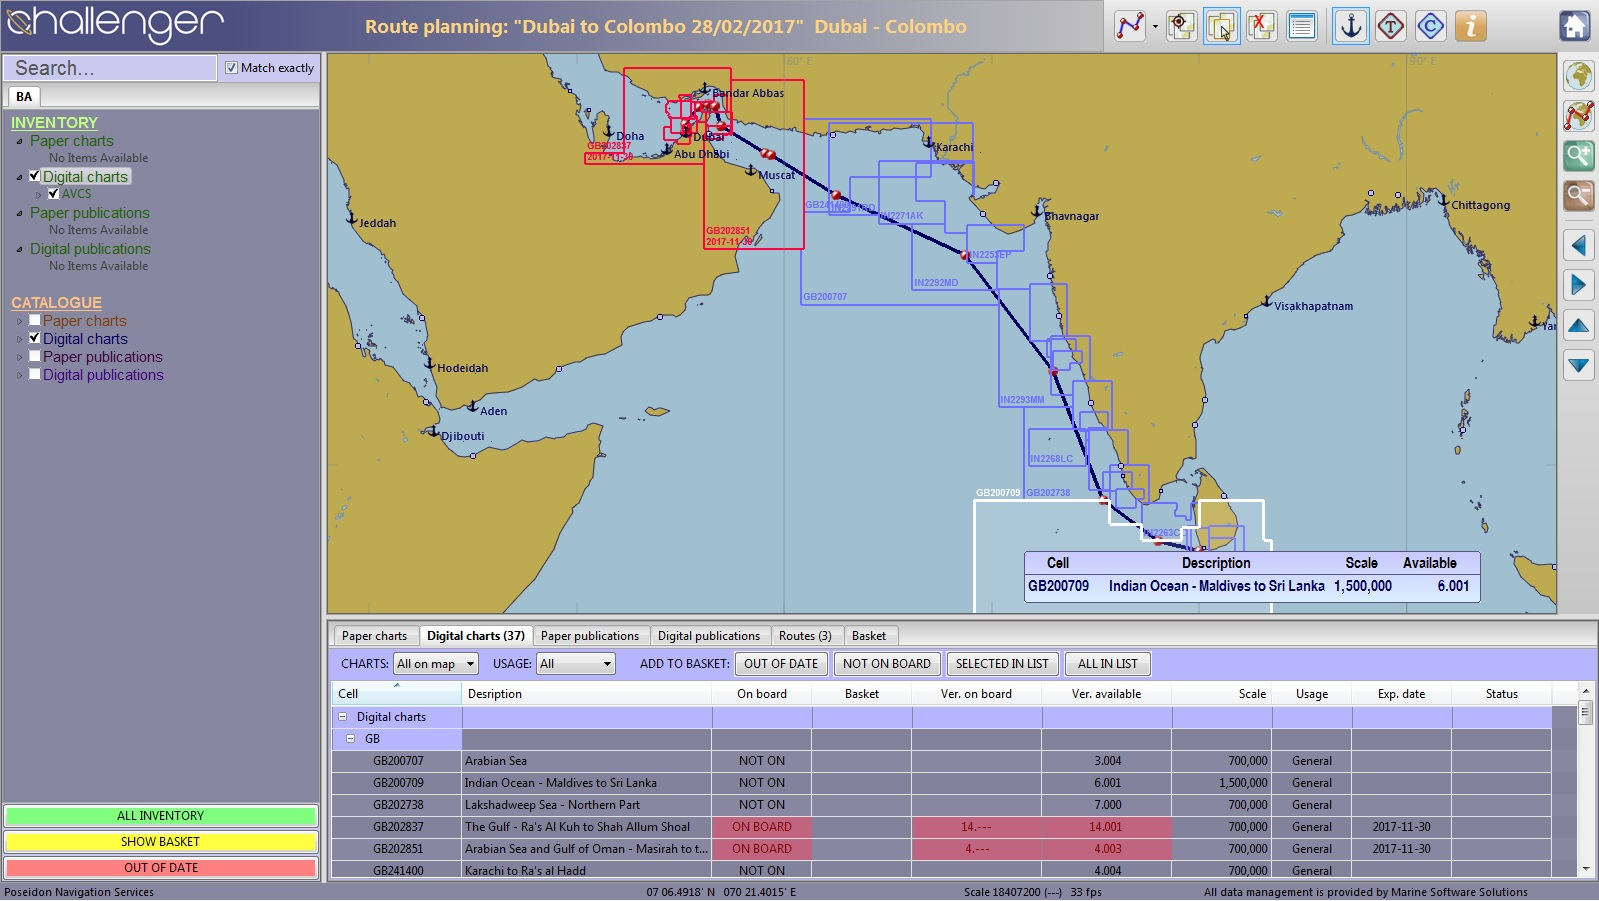Click the blue diamond C icon
The height and width of the screenshot is (901, 1599).
[1431, 26]
